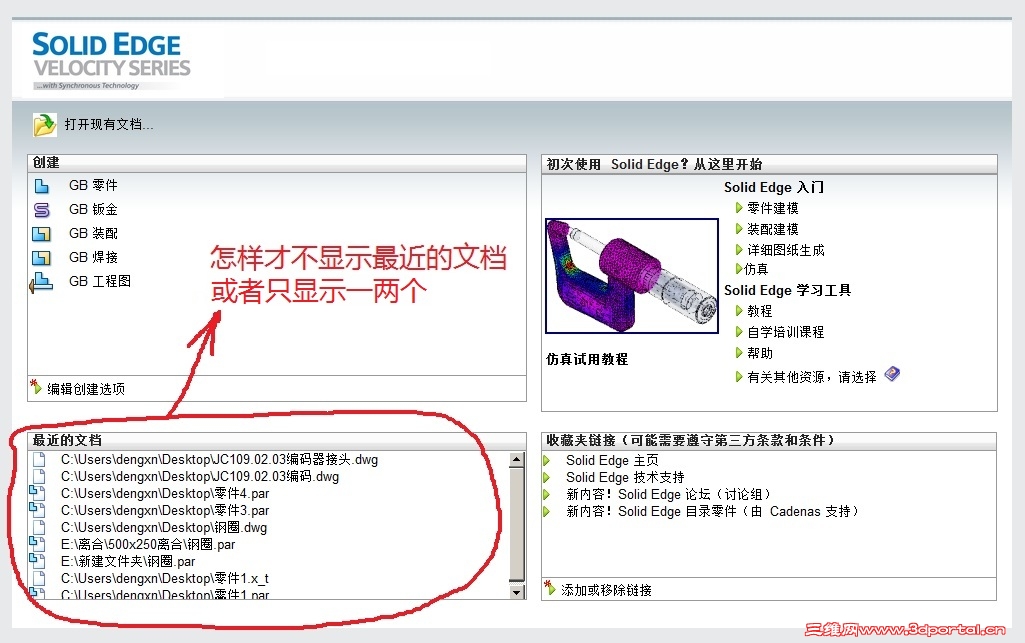Click the GB 焊接 weldment icon

[x=41, y=257]
